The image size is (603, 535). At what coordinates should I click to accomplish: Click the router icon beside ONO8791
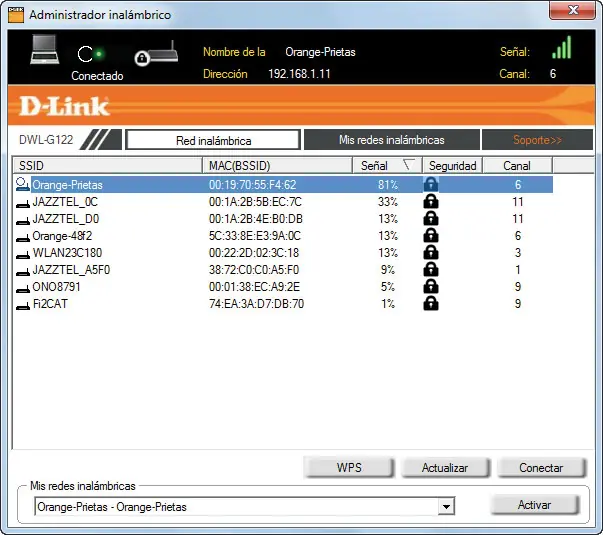[23, 289]
